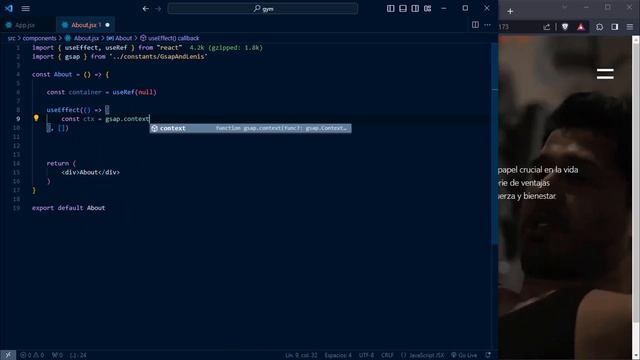Click the unsaved dot on About.jsx tab
640x360 pixels.
107,25
